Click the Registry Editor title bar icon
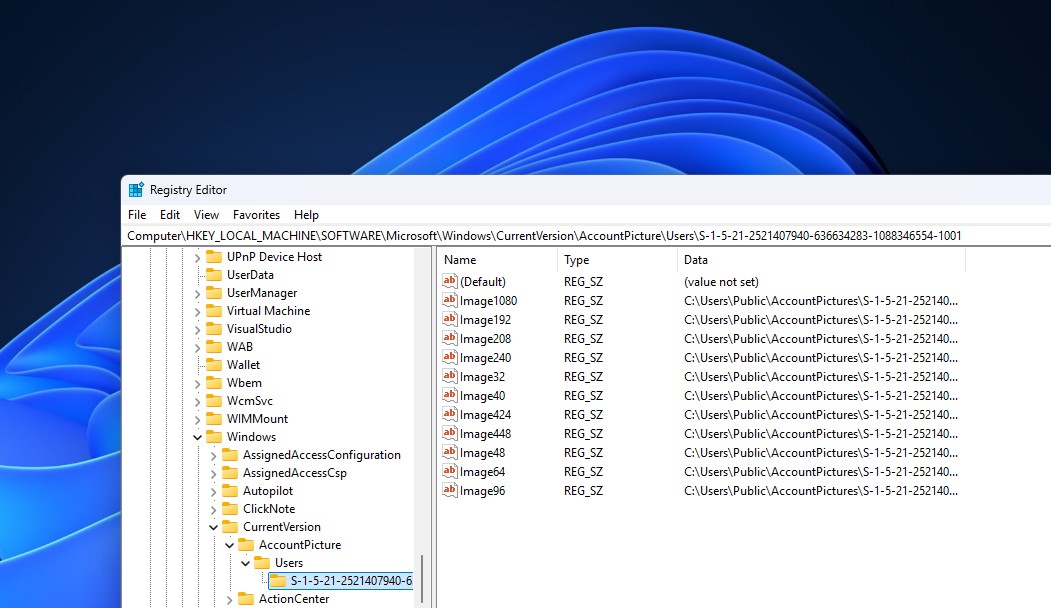 coord(136,190)
